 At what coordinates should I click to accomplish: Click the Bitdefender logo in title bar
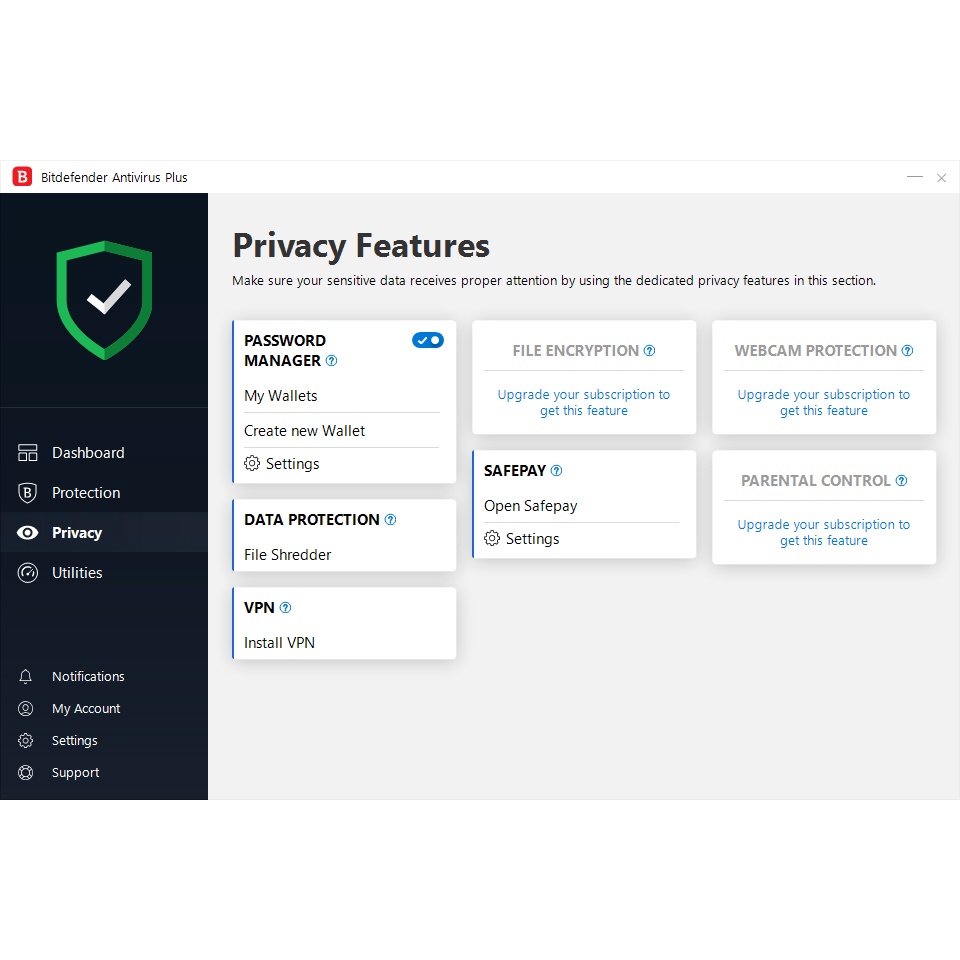point(22,177)
